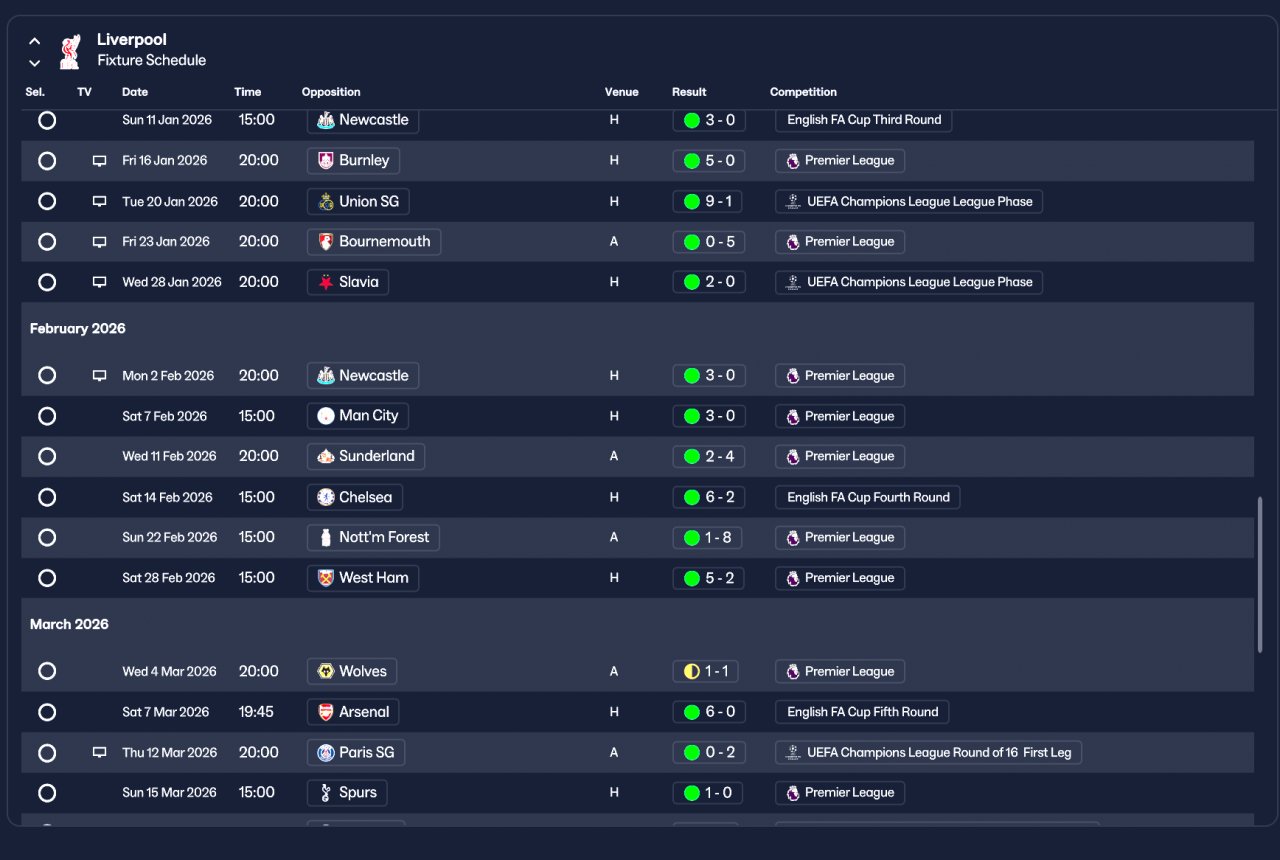Open the English FA Cup Third Round competition
The image size is (1280, 860).
tap(864, 120)
